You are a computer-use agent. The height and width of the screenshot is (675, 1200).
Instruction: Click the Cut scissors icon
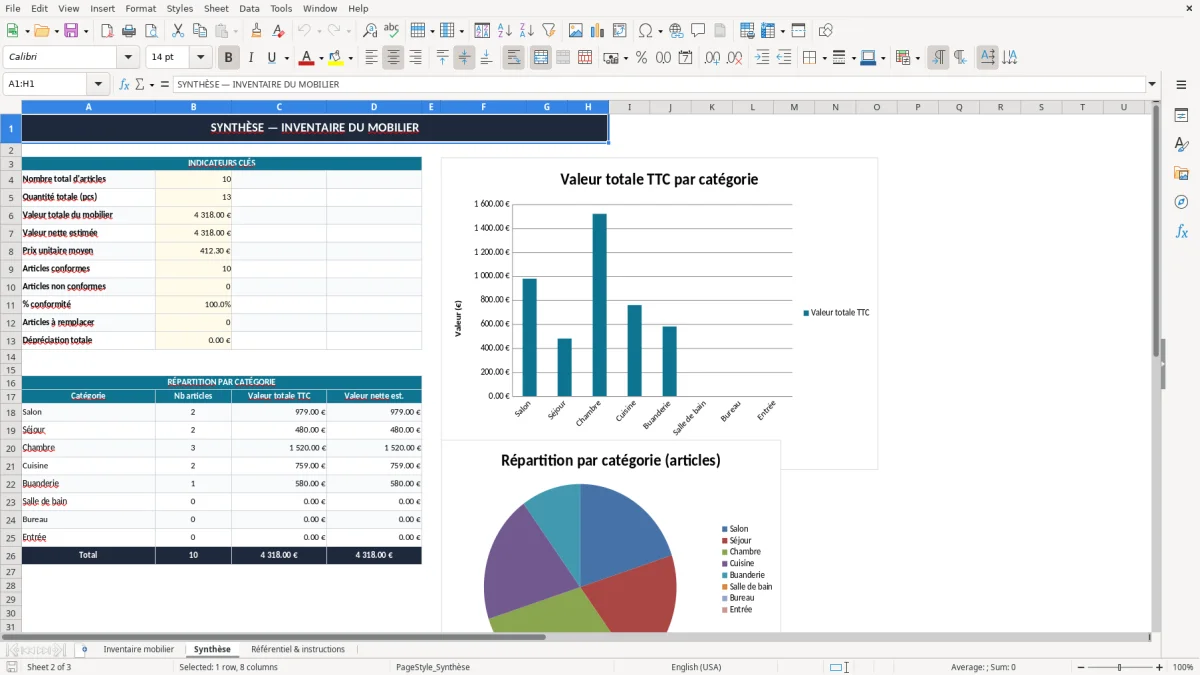(x=178, y=31)
